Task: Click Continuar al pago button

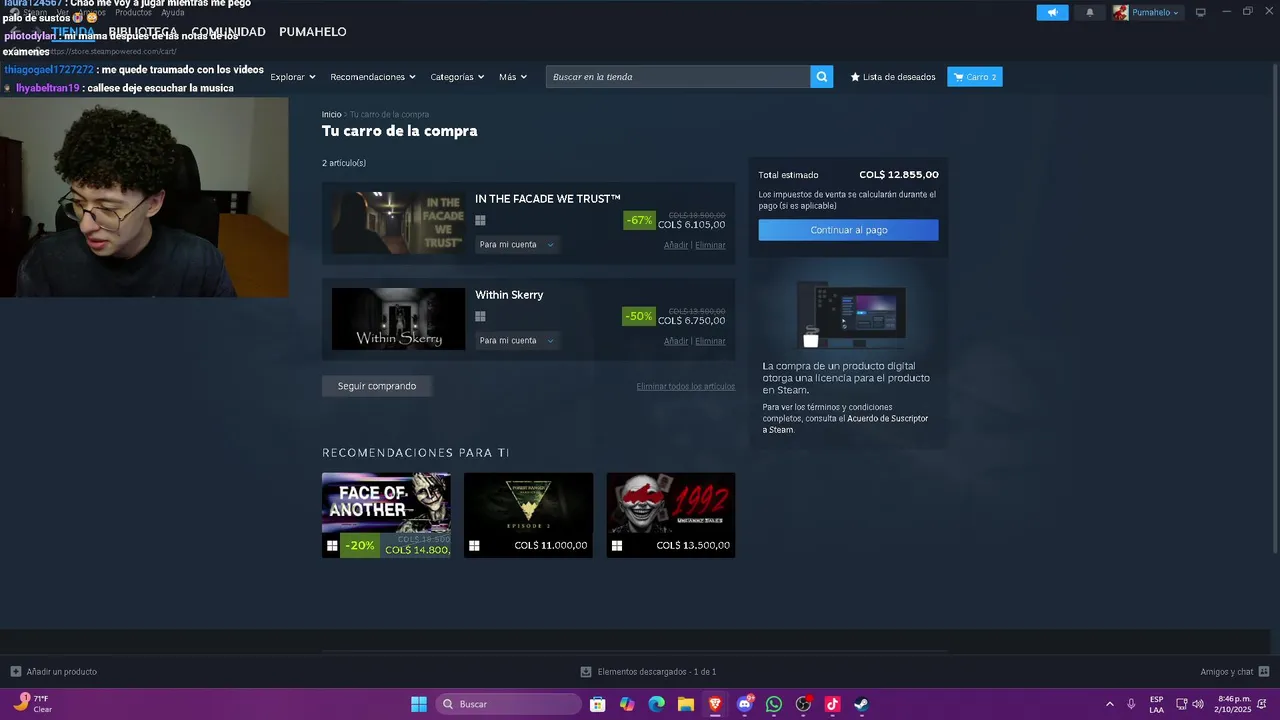Action: (x=848, y=230)
